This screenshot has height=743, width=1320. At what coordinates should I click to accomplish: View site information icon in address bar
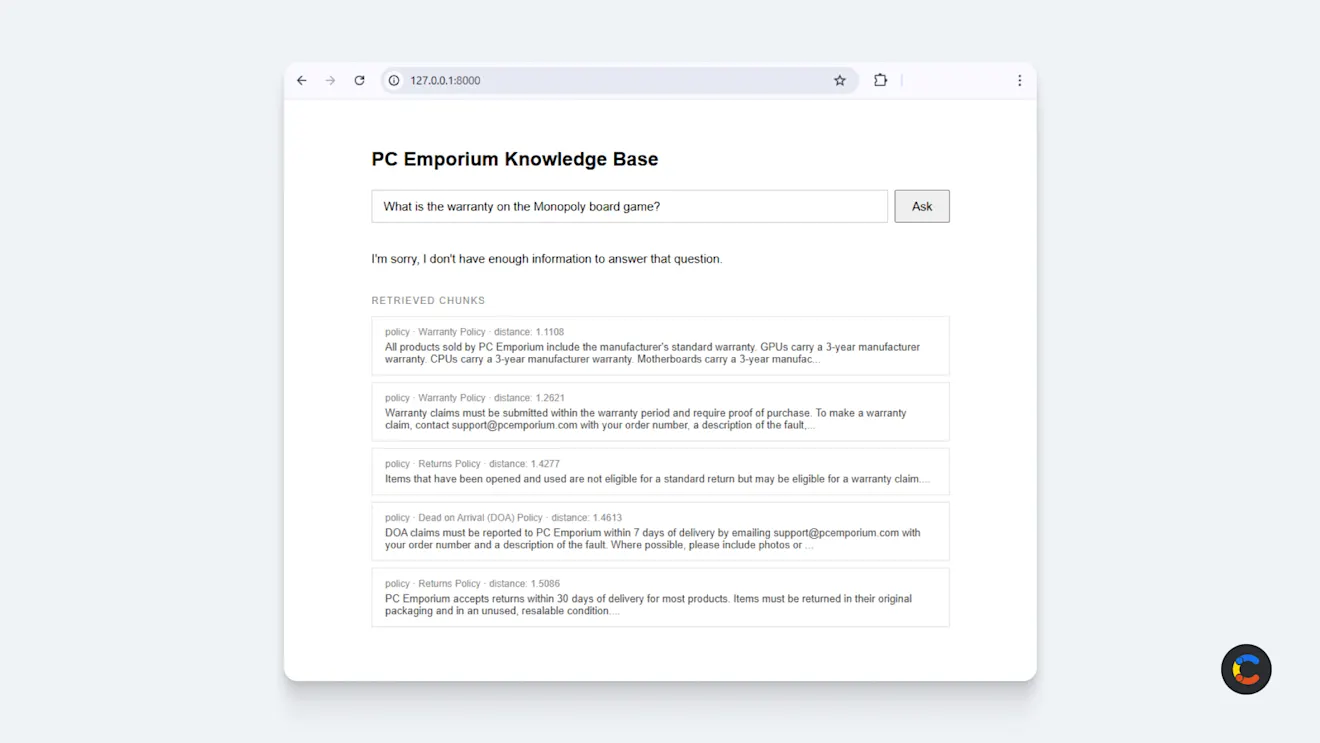pos(394,80)
